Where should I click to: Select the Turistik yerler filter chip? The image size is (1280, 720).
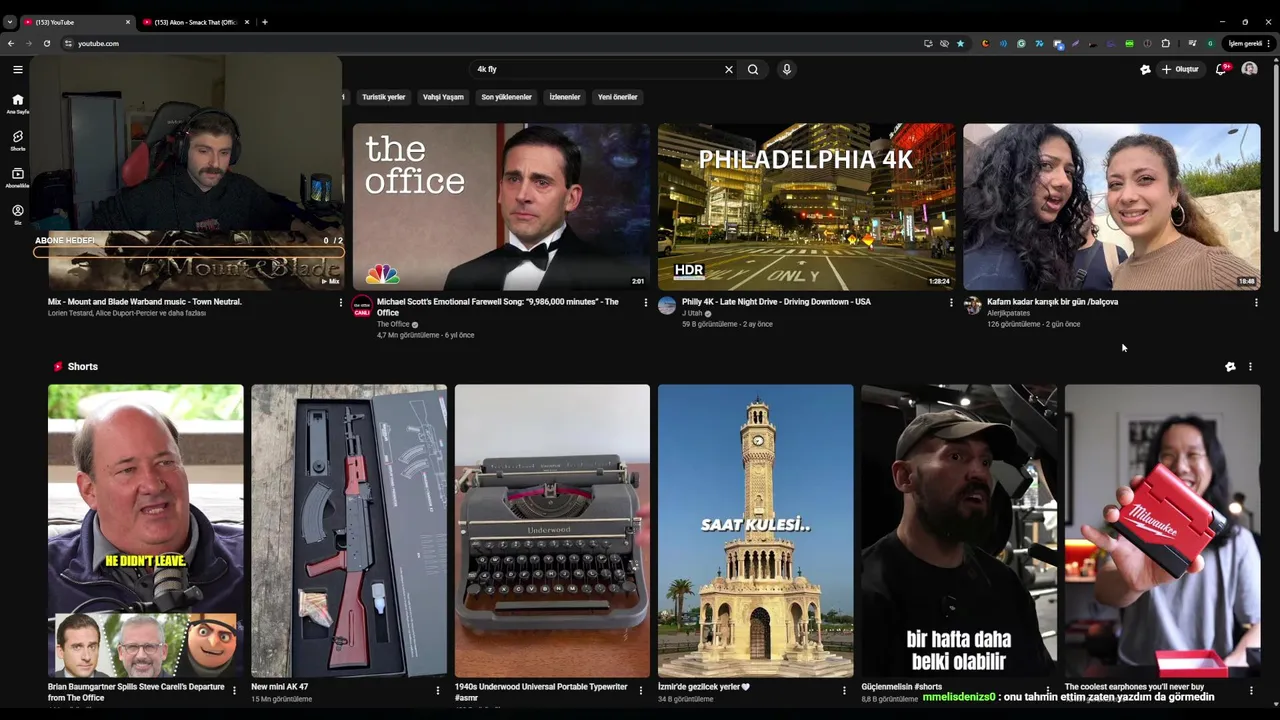click(384, 97)
